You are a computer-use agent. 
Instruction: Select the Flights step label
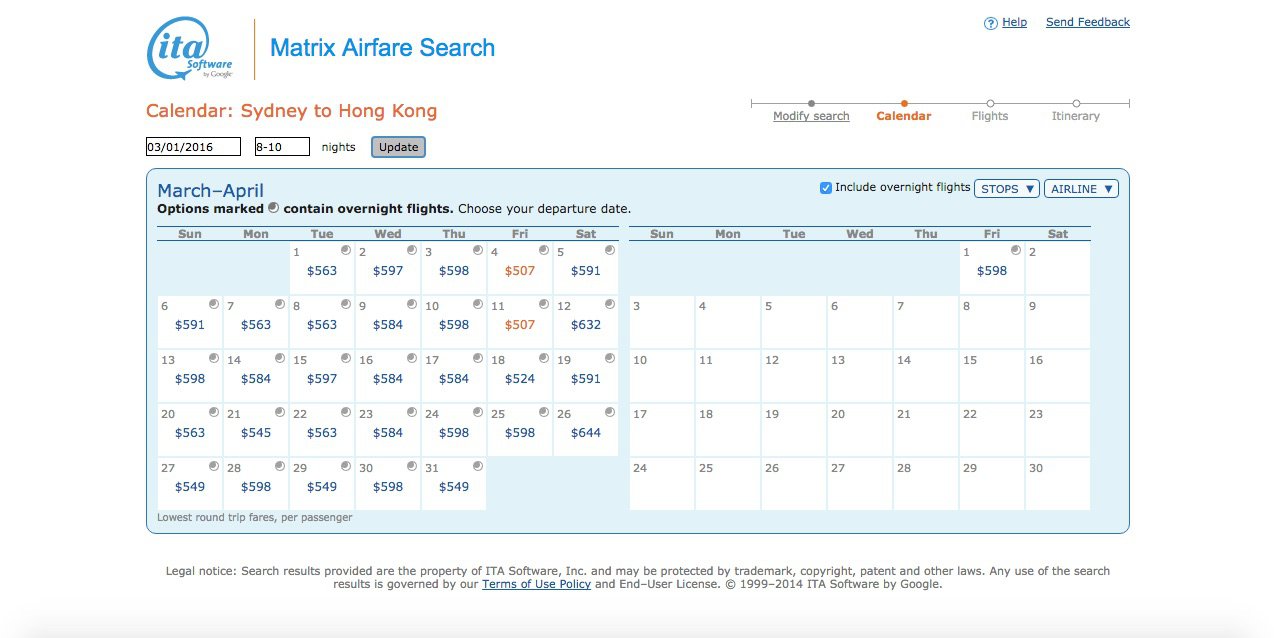pyautogui.click(x=990, y=116)
